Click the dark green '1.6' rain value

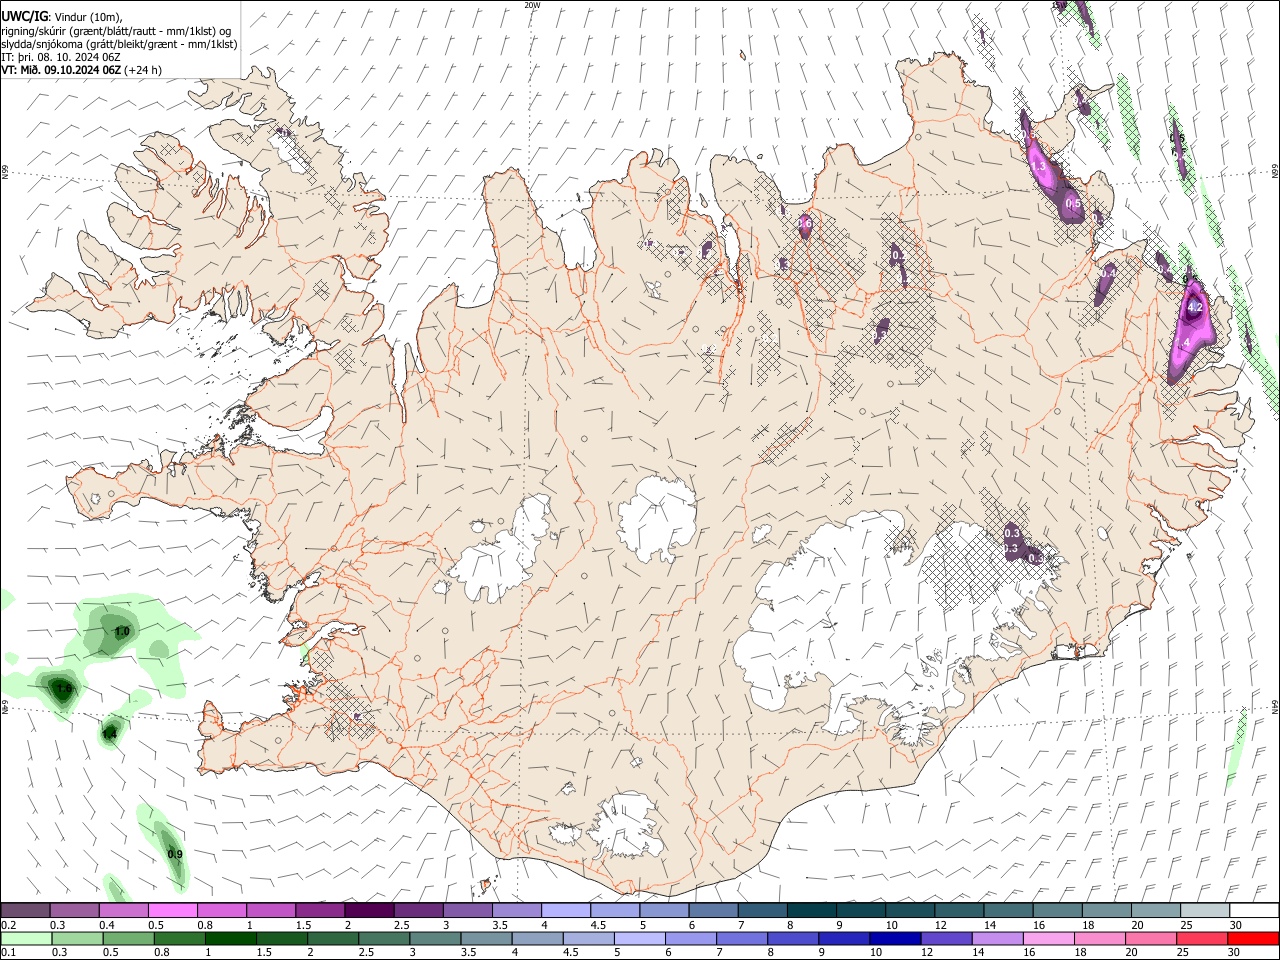coord(63,688)
